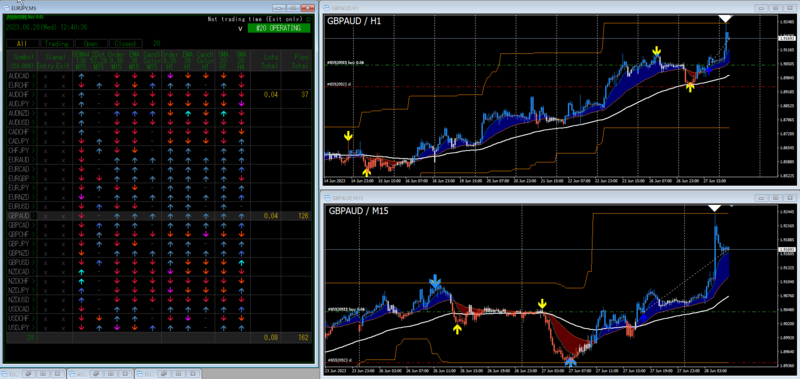Image resolution: width=800 pixels, height=379 pixels.
Task: Show the Closed positions tab
Action: pos(125,44)
